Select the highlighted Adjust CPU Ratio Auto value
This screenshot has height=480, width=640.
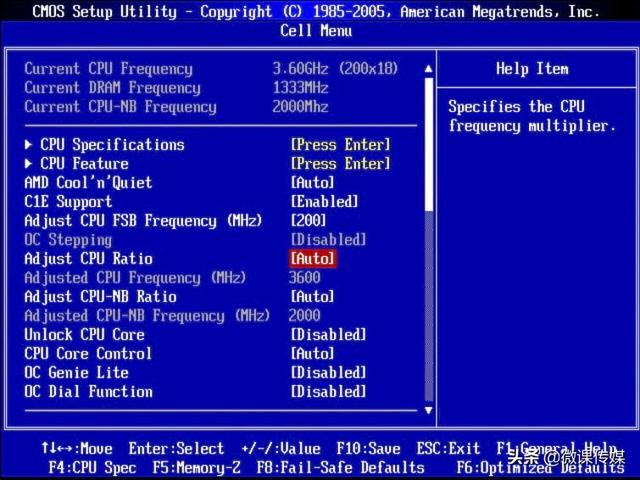312,259
